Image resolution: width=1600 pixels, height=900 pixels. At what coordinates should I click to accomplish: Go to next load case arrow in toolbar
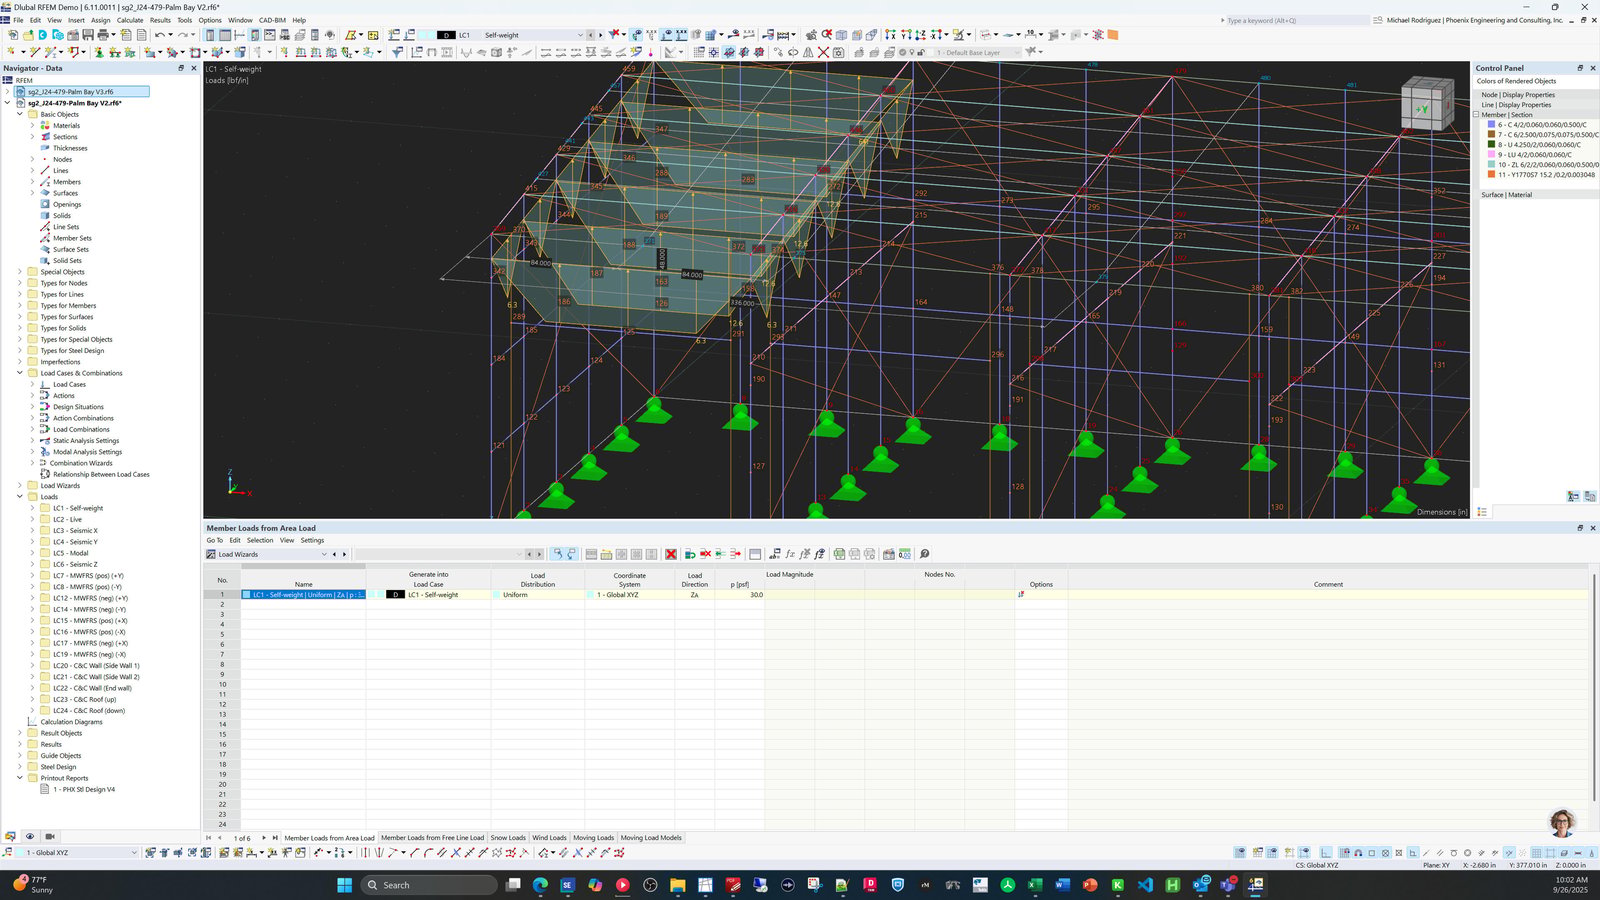pyautogui.click(x=600, y=35)
